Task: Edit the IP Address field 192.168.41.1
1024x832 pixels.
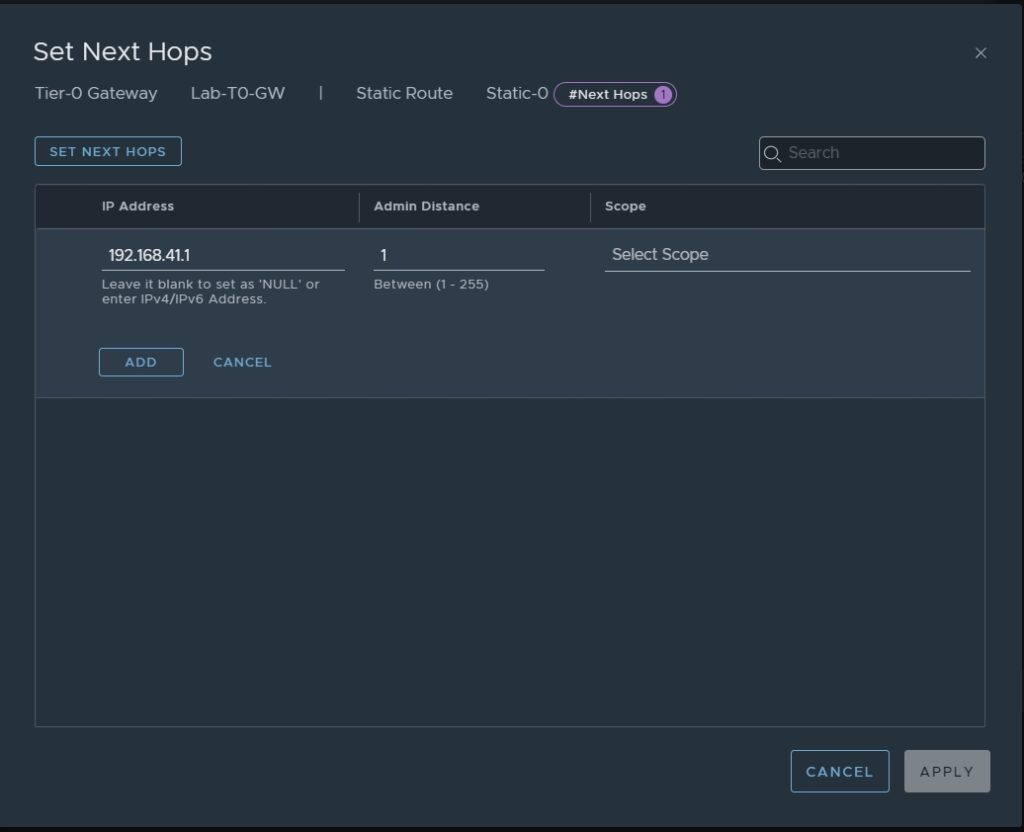Action: (223, 255)
